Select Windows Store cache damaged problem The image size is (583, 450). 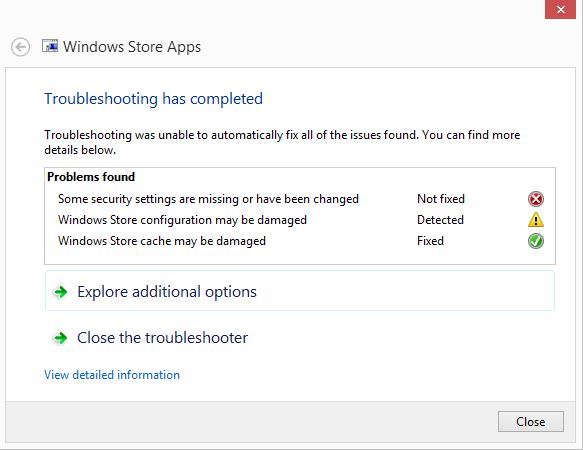tap(162, 241)
